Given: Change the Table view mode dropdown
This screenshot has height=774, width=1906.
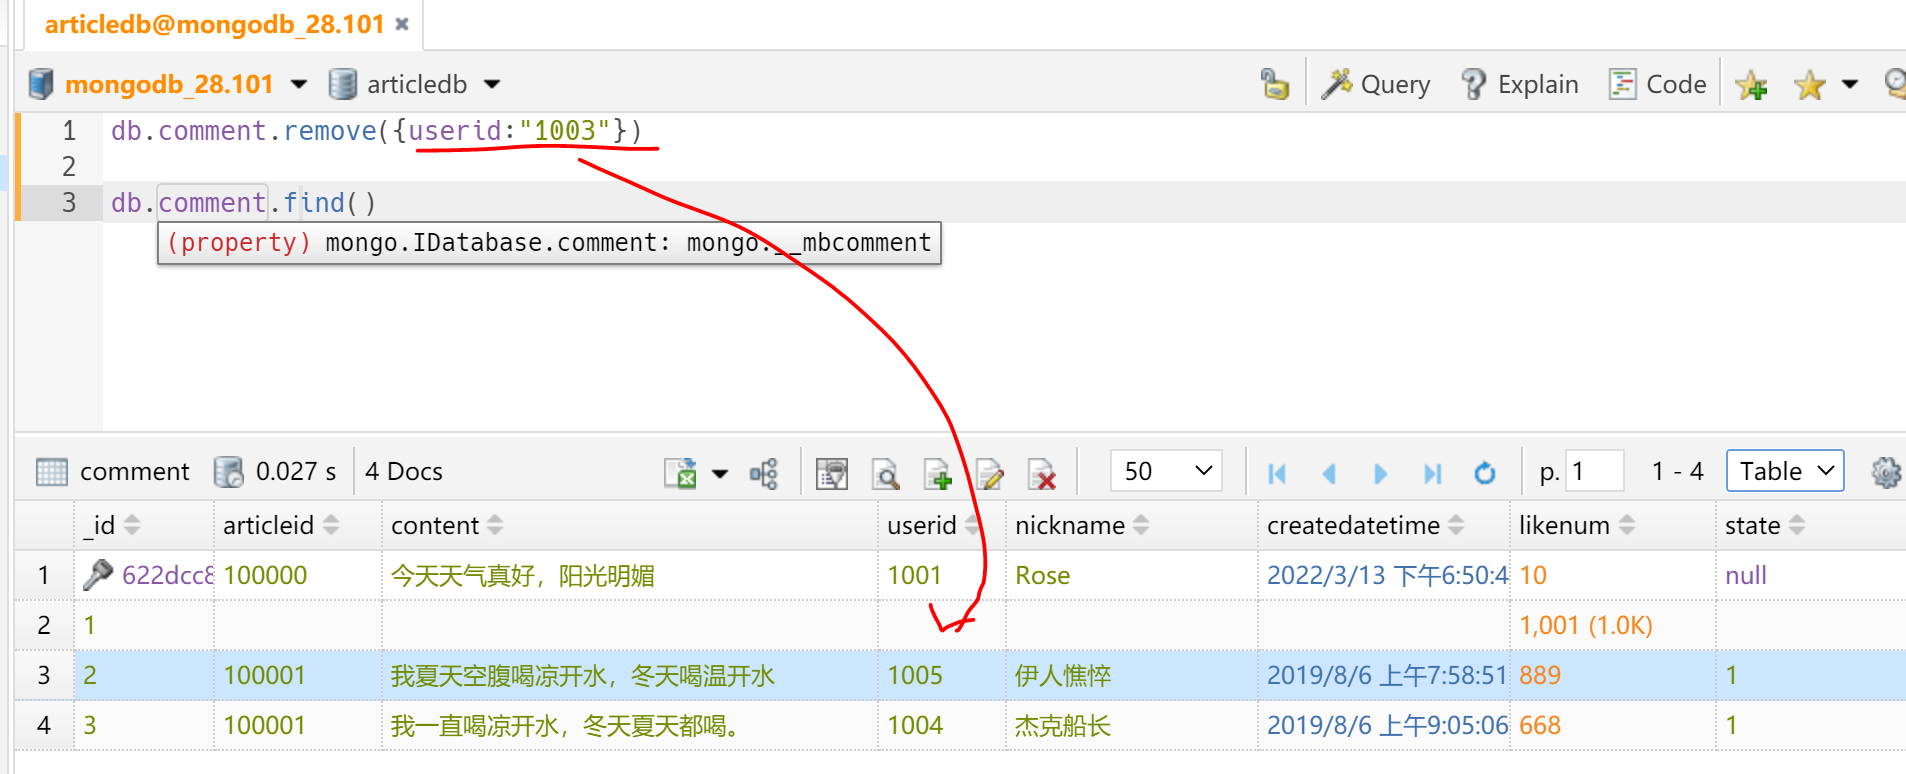Looking at the screenshot, I should 1785,471.
